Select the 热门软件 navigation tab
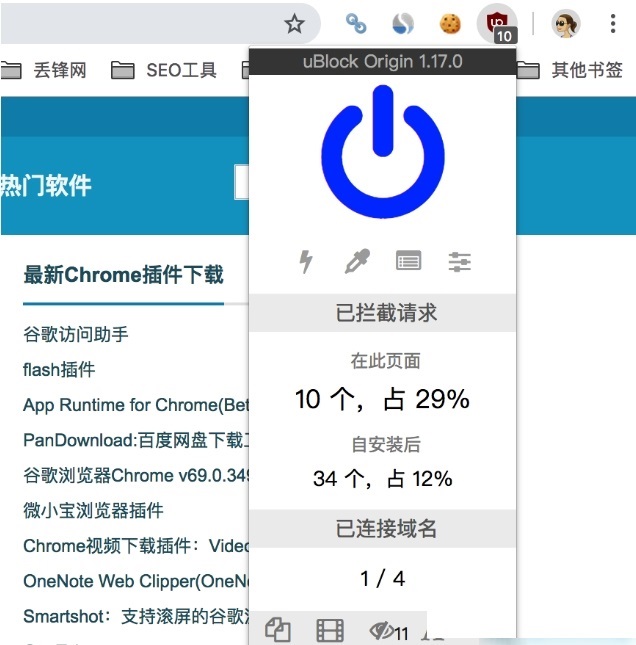Screen dimensions: 636x645 (x=46, y=186)
